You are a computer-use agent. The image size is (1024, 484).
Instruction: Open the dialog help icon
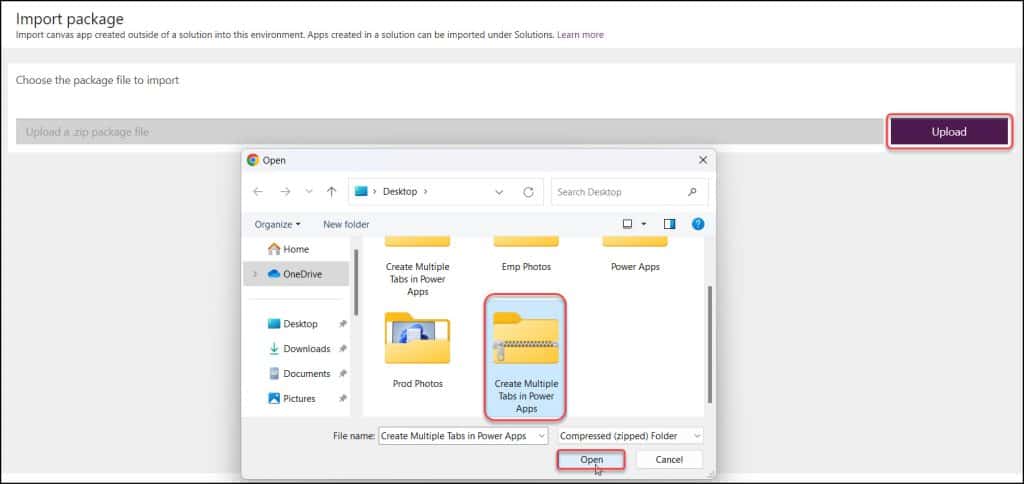pos(698,224)
